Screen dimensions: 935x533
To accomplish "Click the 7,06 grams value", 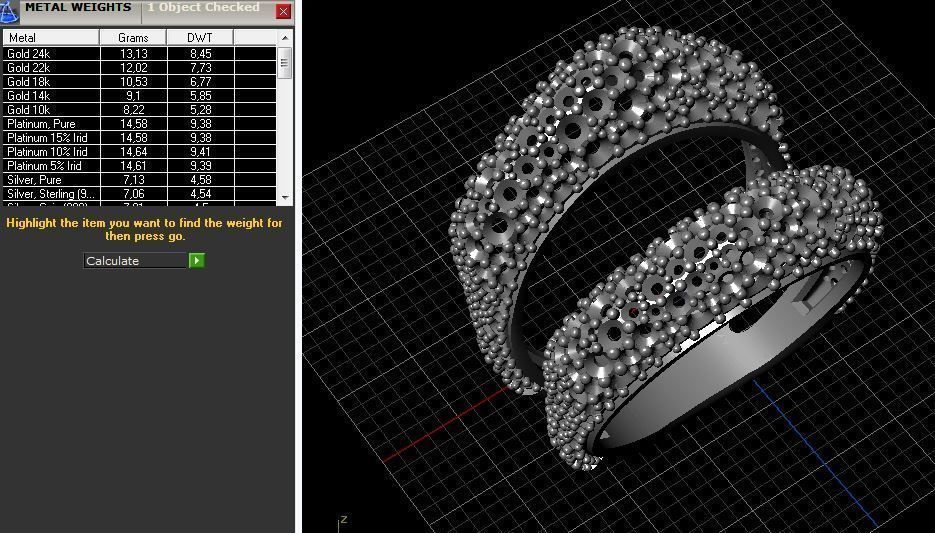I will [134, 194].
